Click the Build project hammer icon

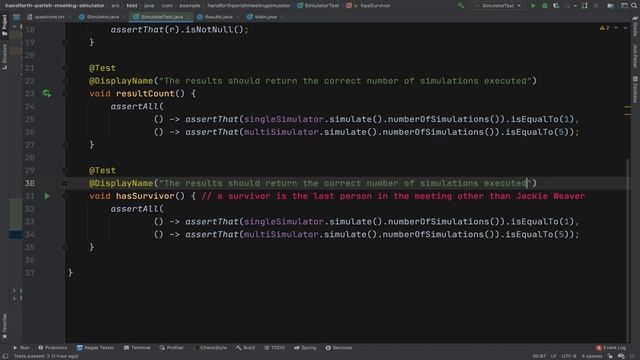coord(460,6)
